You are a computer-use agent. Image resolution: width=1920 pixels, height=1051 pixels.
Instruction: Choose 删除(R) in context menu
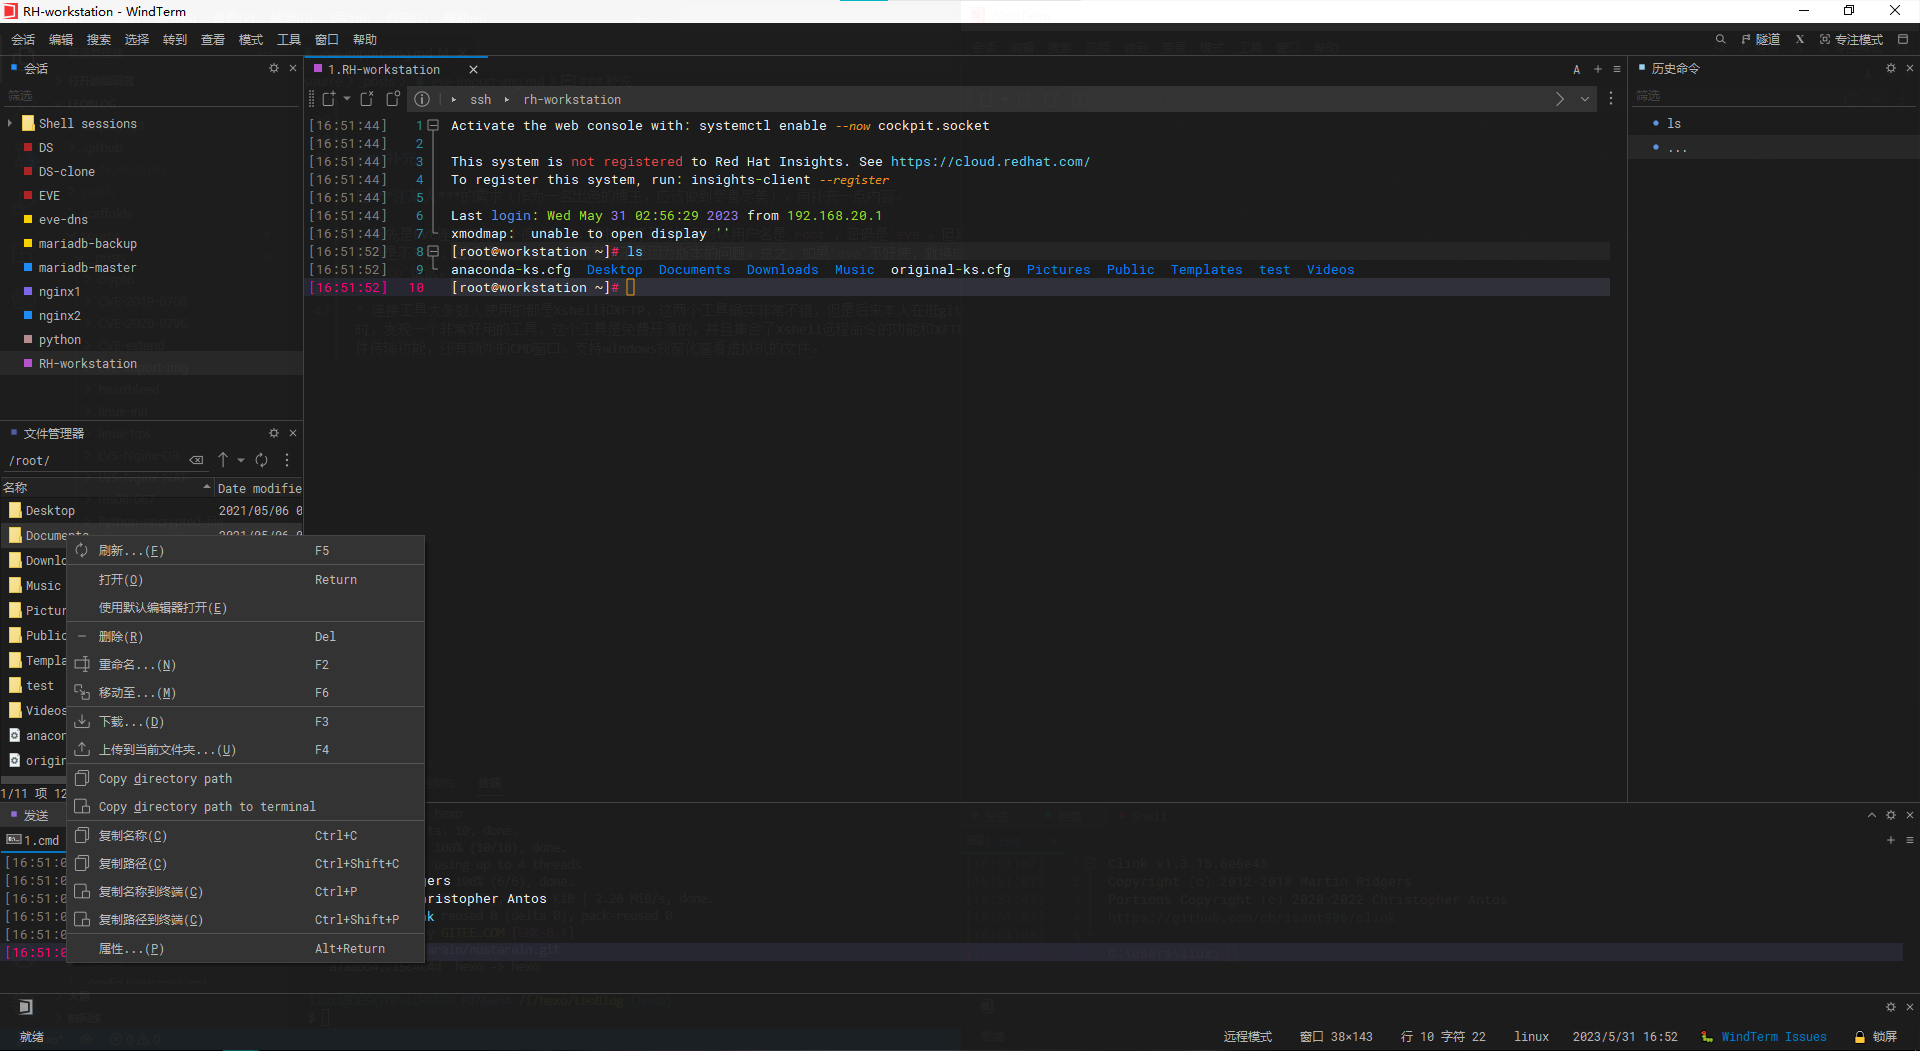click(246, 637)
